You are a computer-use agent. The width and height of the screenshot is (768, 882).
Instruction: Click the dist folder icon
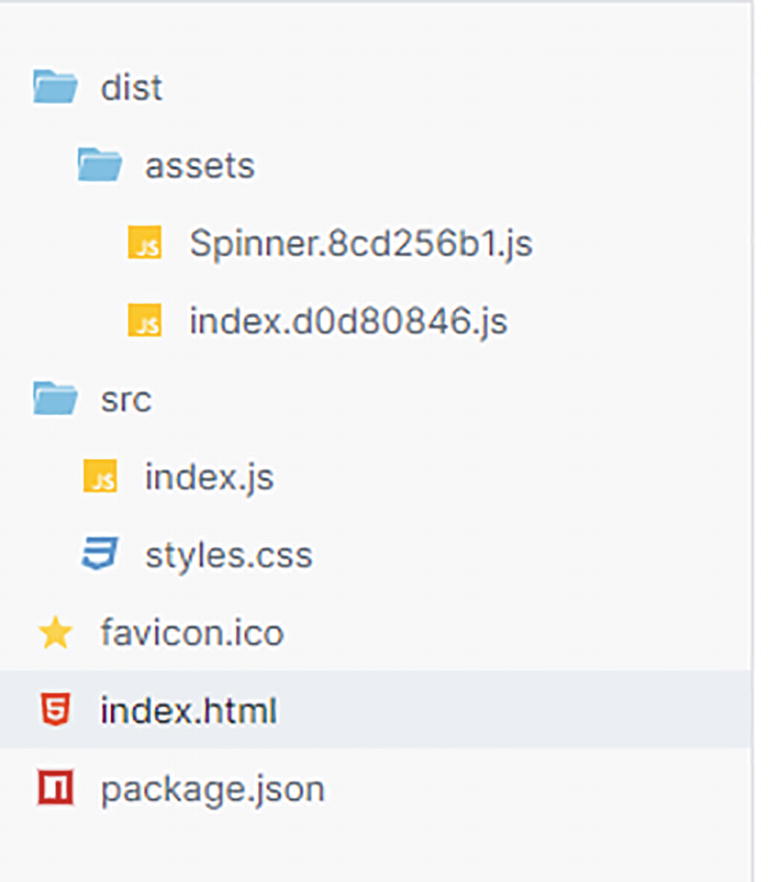(55, 87)
